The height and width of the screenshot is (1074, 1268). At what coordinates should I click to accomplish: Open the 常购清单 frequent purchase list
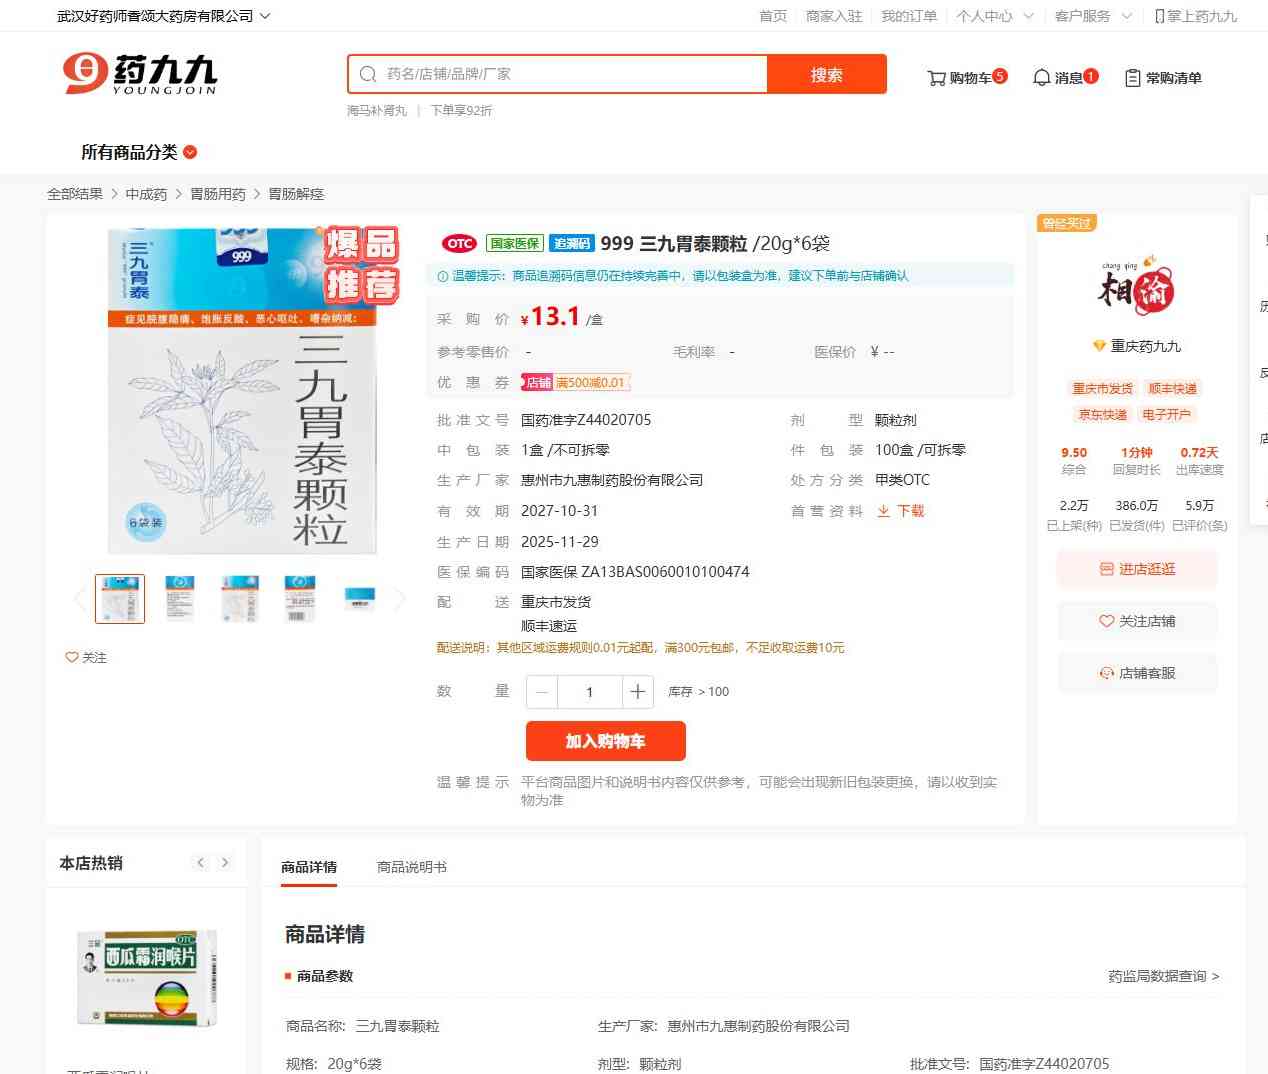[x=1163, y=78]
